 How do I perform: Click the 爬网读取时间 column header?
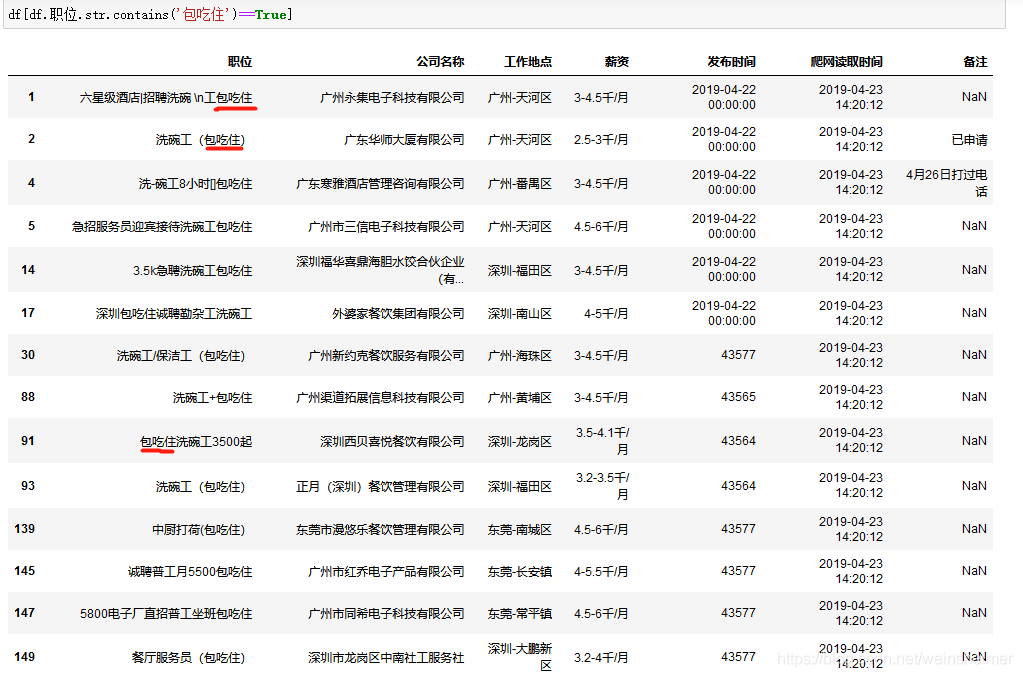846,62
